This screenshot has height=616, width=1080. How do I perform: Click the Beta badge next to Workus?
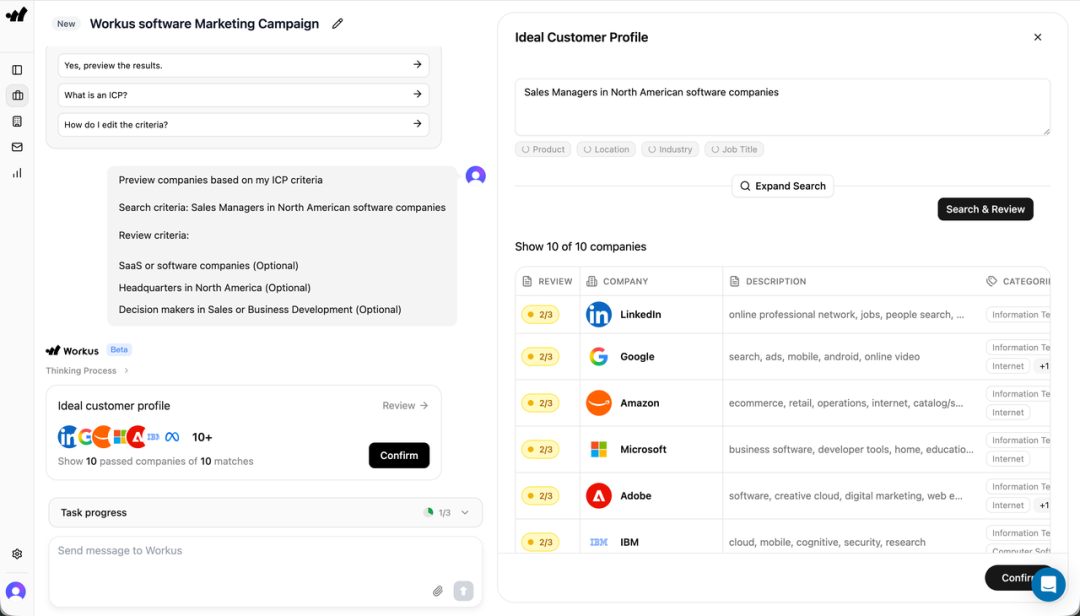119,350
